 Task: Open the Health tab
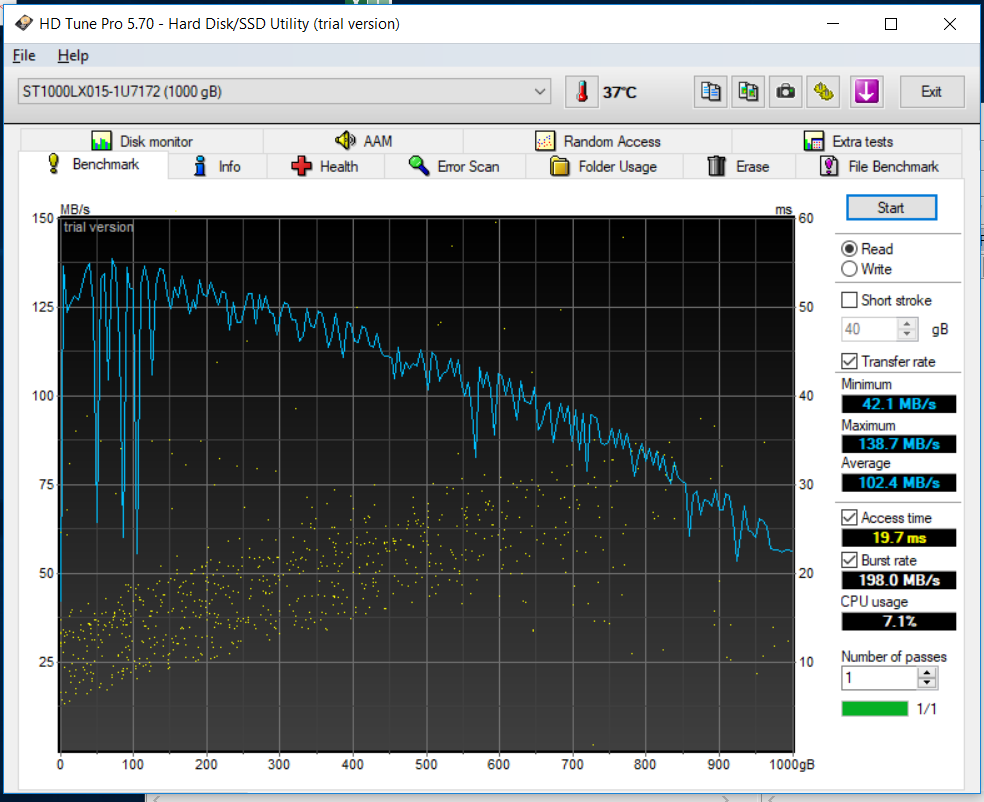(x=324, y=166)
